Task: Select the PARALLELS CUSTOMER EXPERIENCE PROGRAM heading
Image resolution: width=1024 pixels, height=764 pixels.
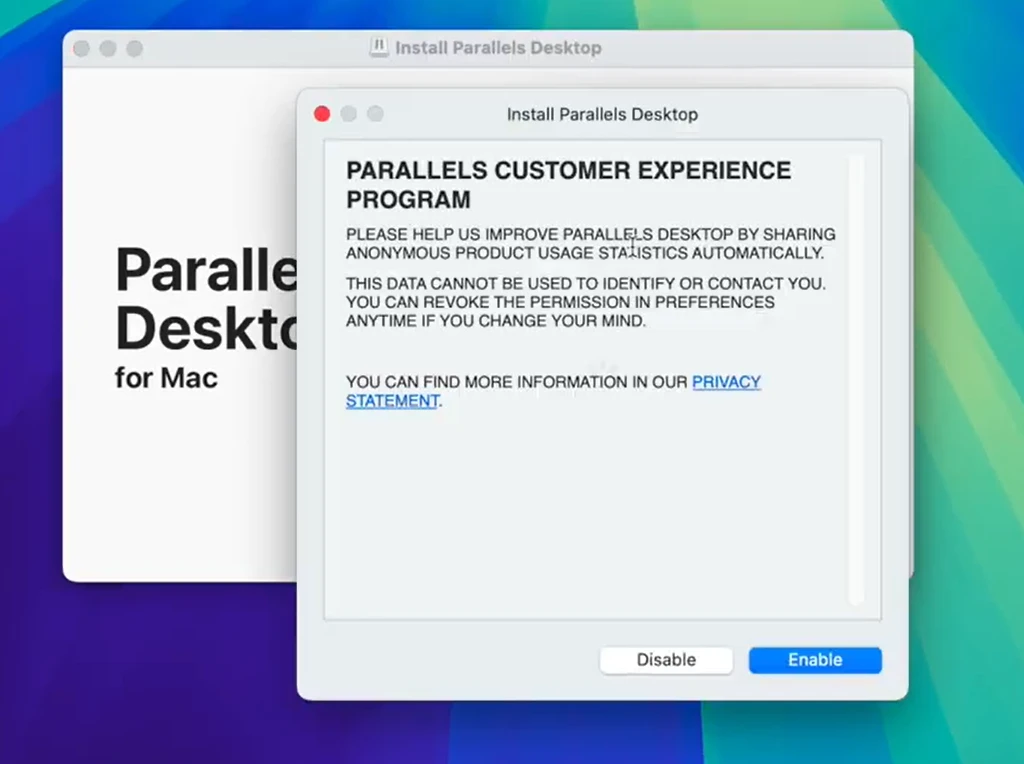Action: (x=568, y=185)
